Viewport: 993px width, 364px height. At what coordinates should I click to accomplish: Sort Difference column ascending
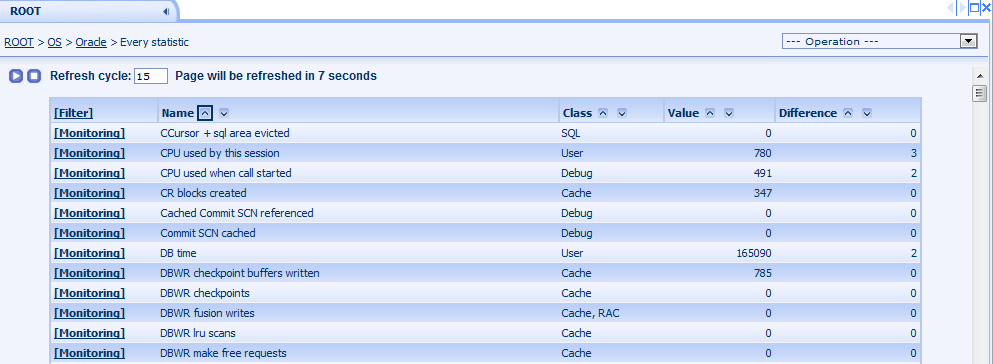pos(848,113)
